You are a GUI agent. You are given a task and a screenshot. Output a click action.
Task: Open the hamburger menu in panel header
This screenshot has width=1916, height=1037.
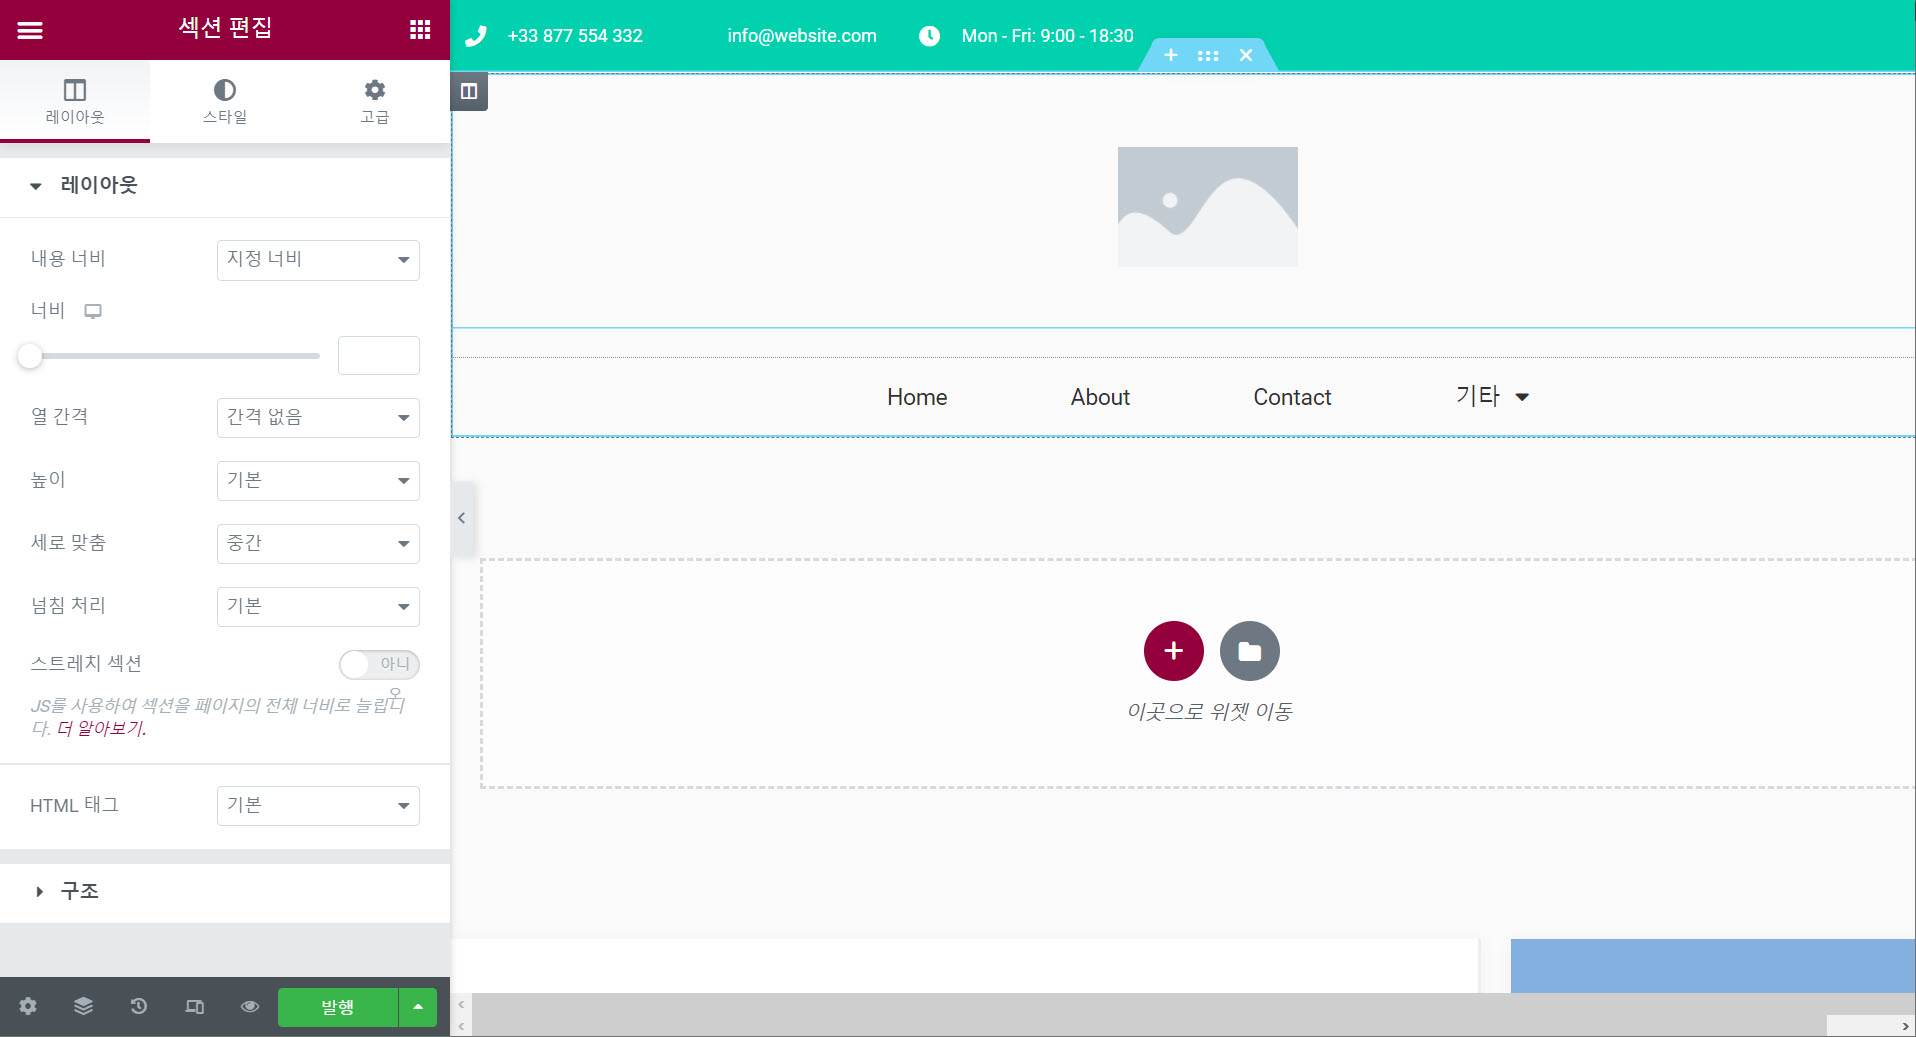[x=30, y=30]
